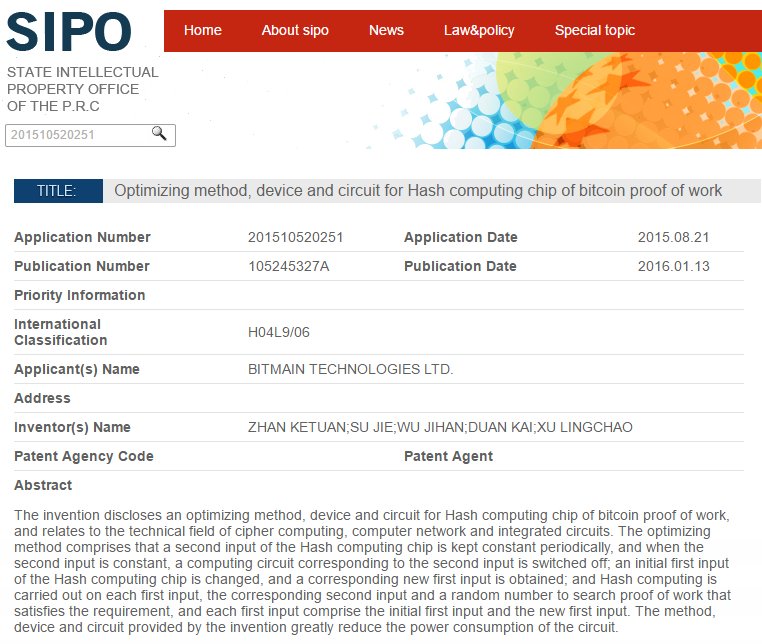Screen dimensions: 762x644
Task: Click the Patent Agency Code label
Action: click(x=84, y=456)
